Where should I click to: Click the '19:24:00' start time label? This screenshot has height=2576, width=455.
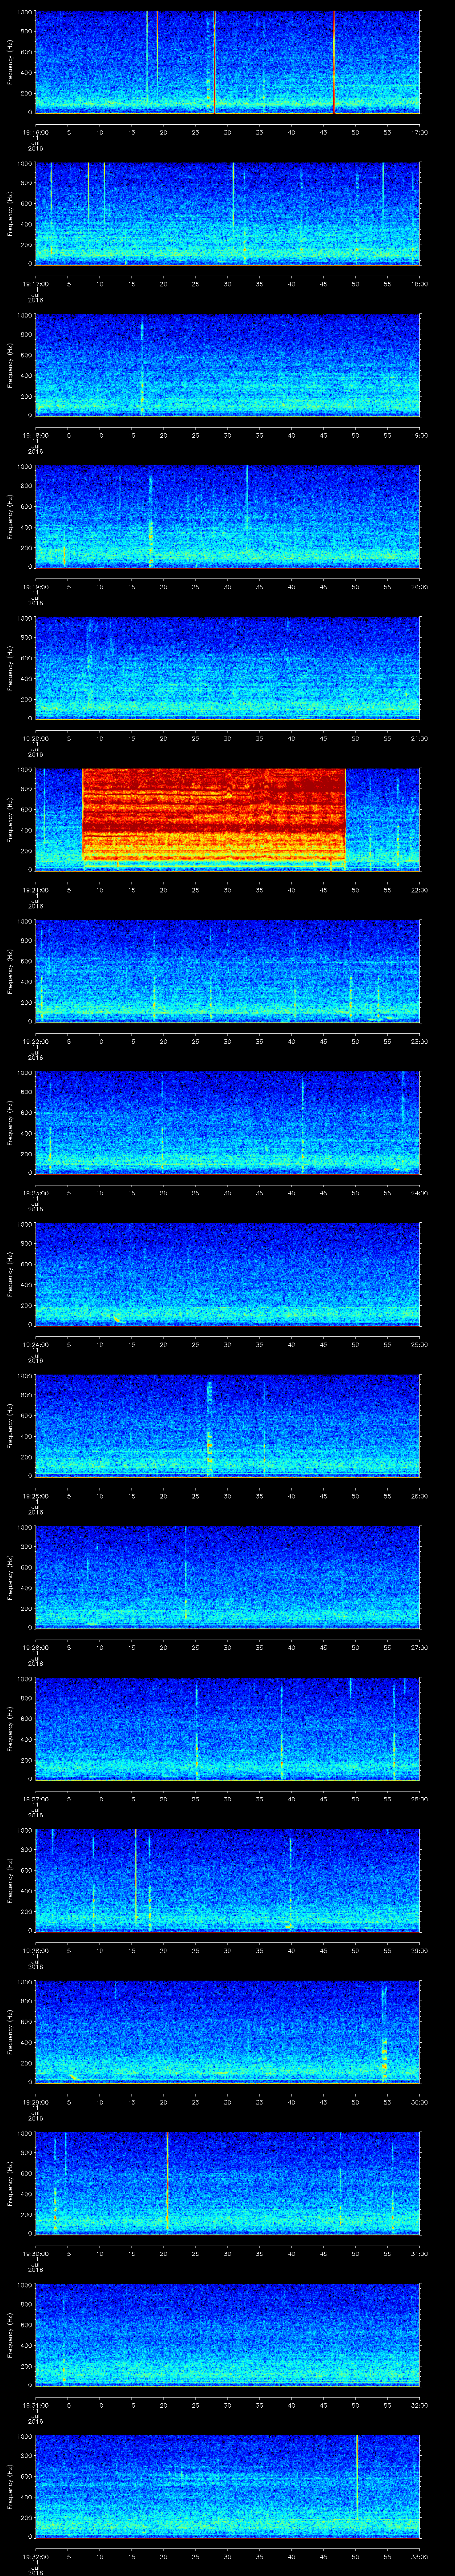36,1344
